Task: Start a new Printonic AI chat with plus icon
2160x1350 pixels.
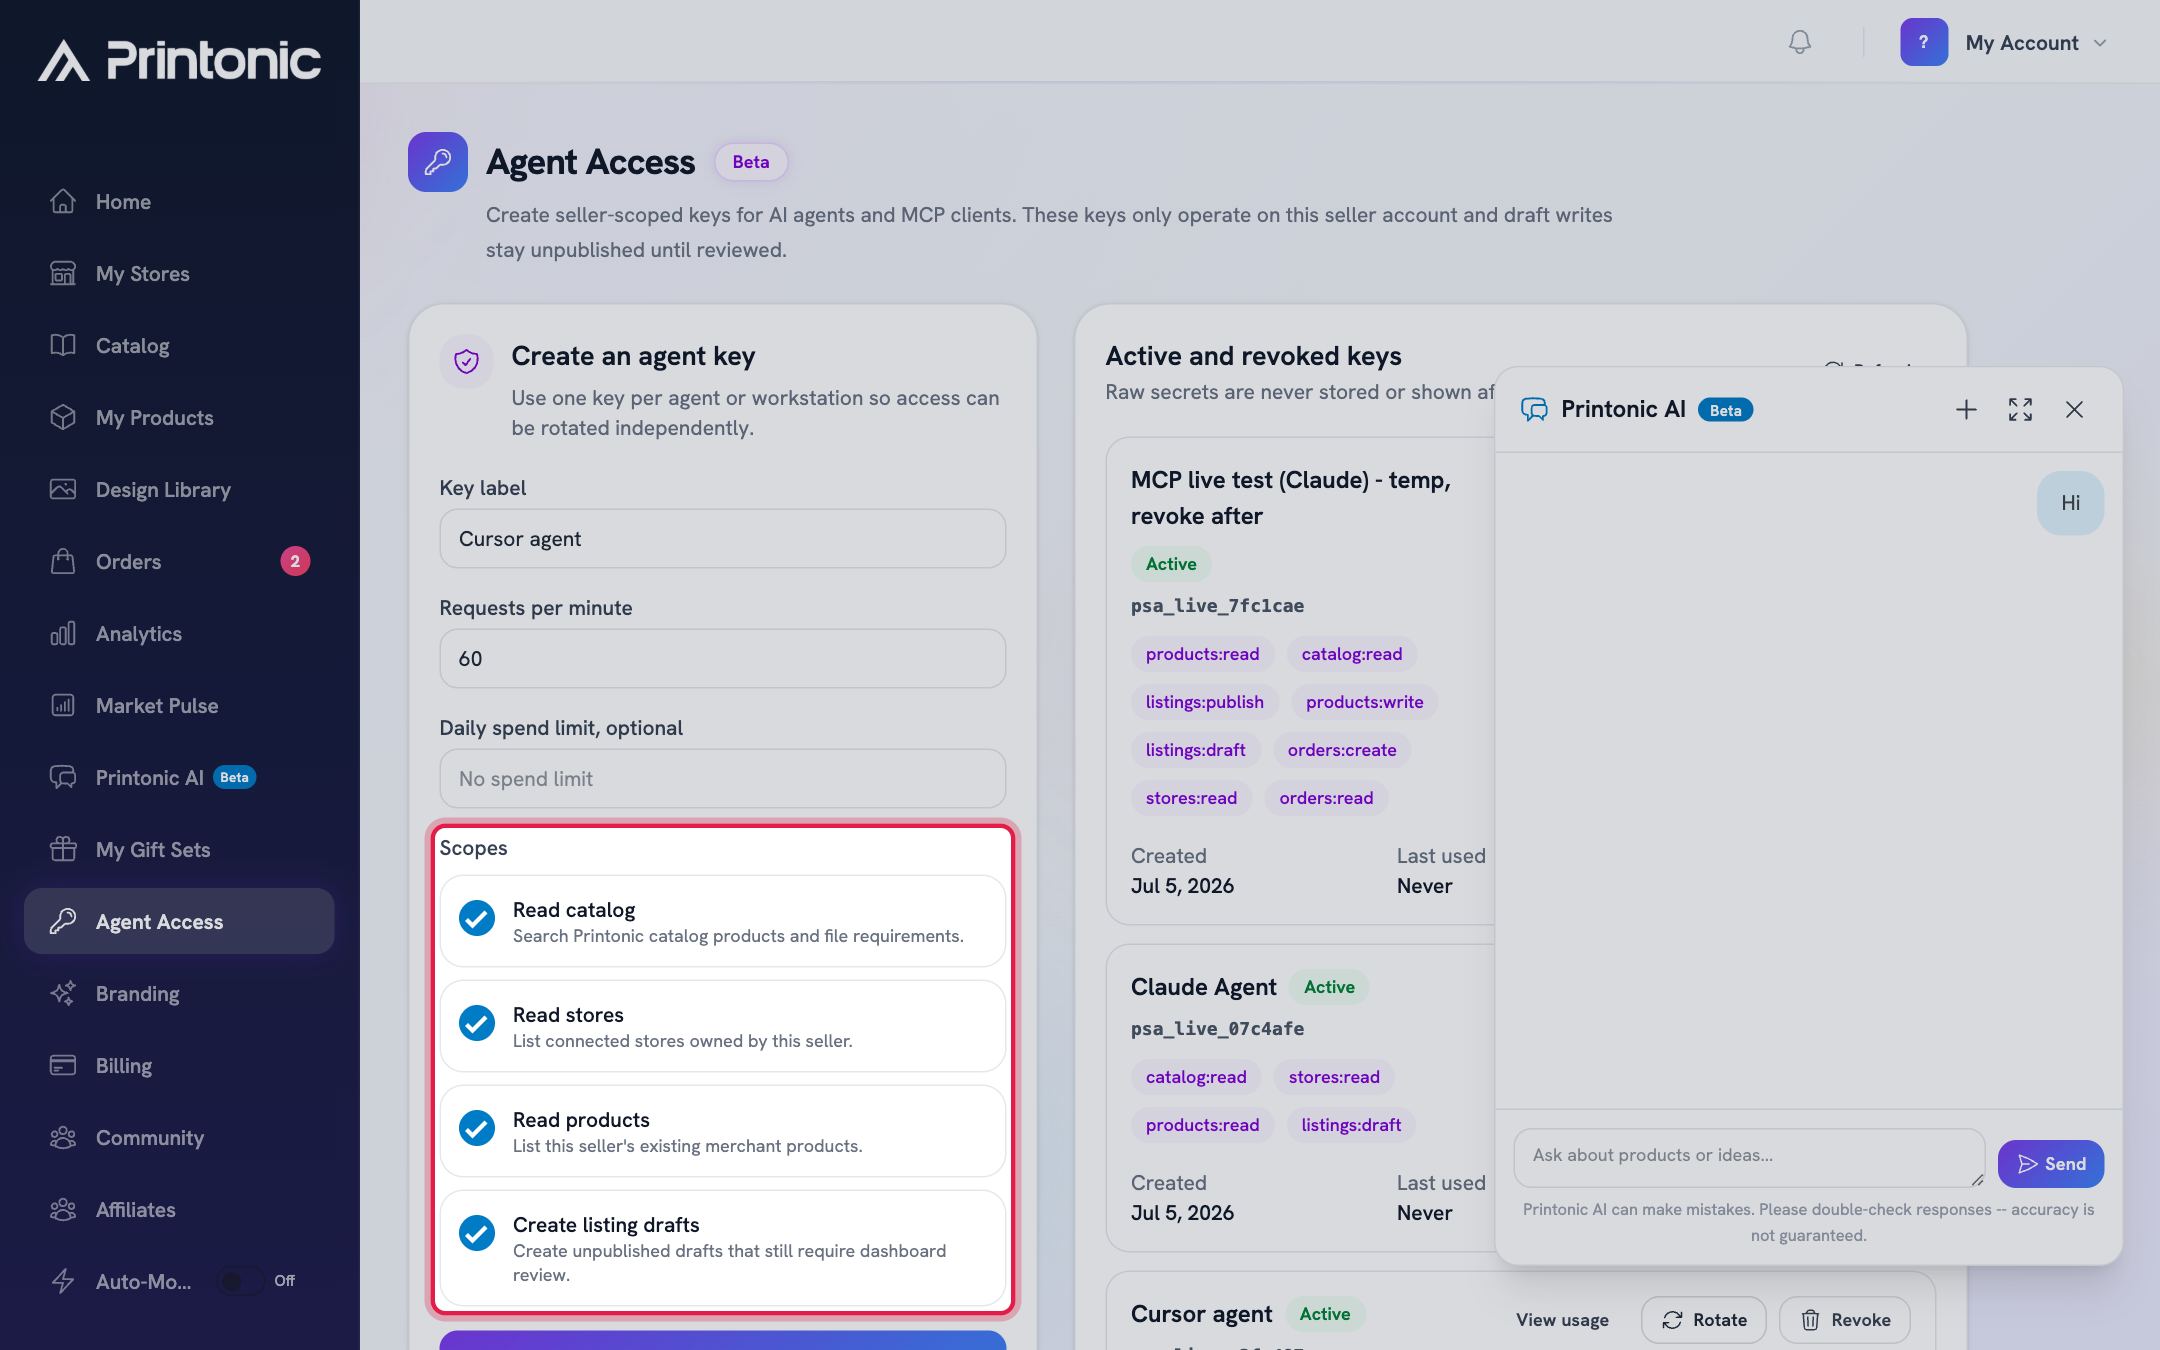Action: 1966,410
